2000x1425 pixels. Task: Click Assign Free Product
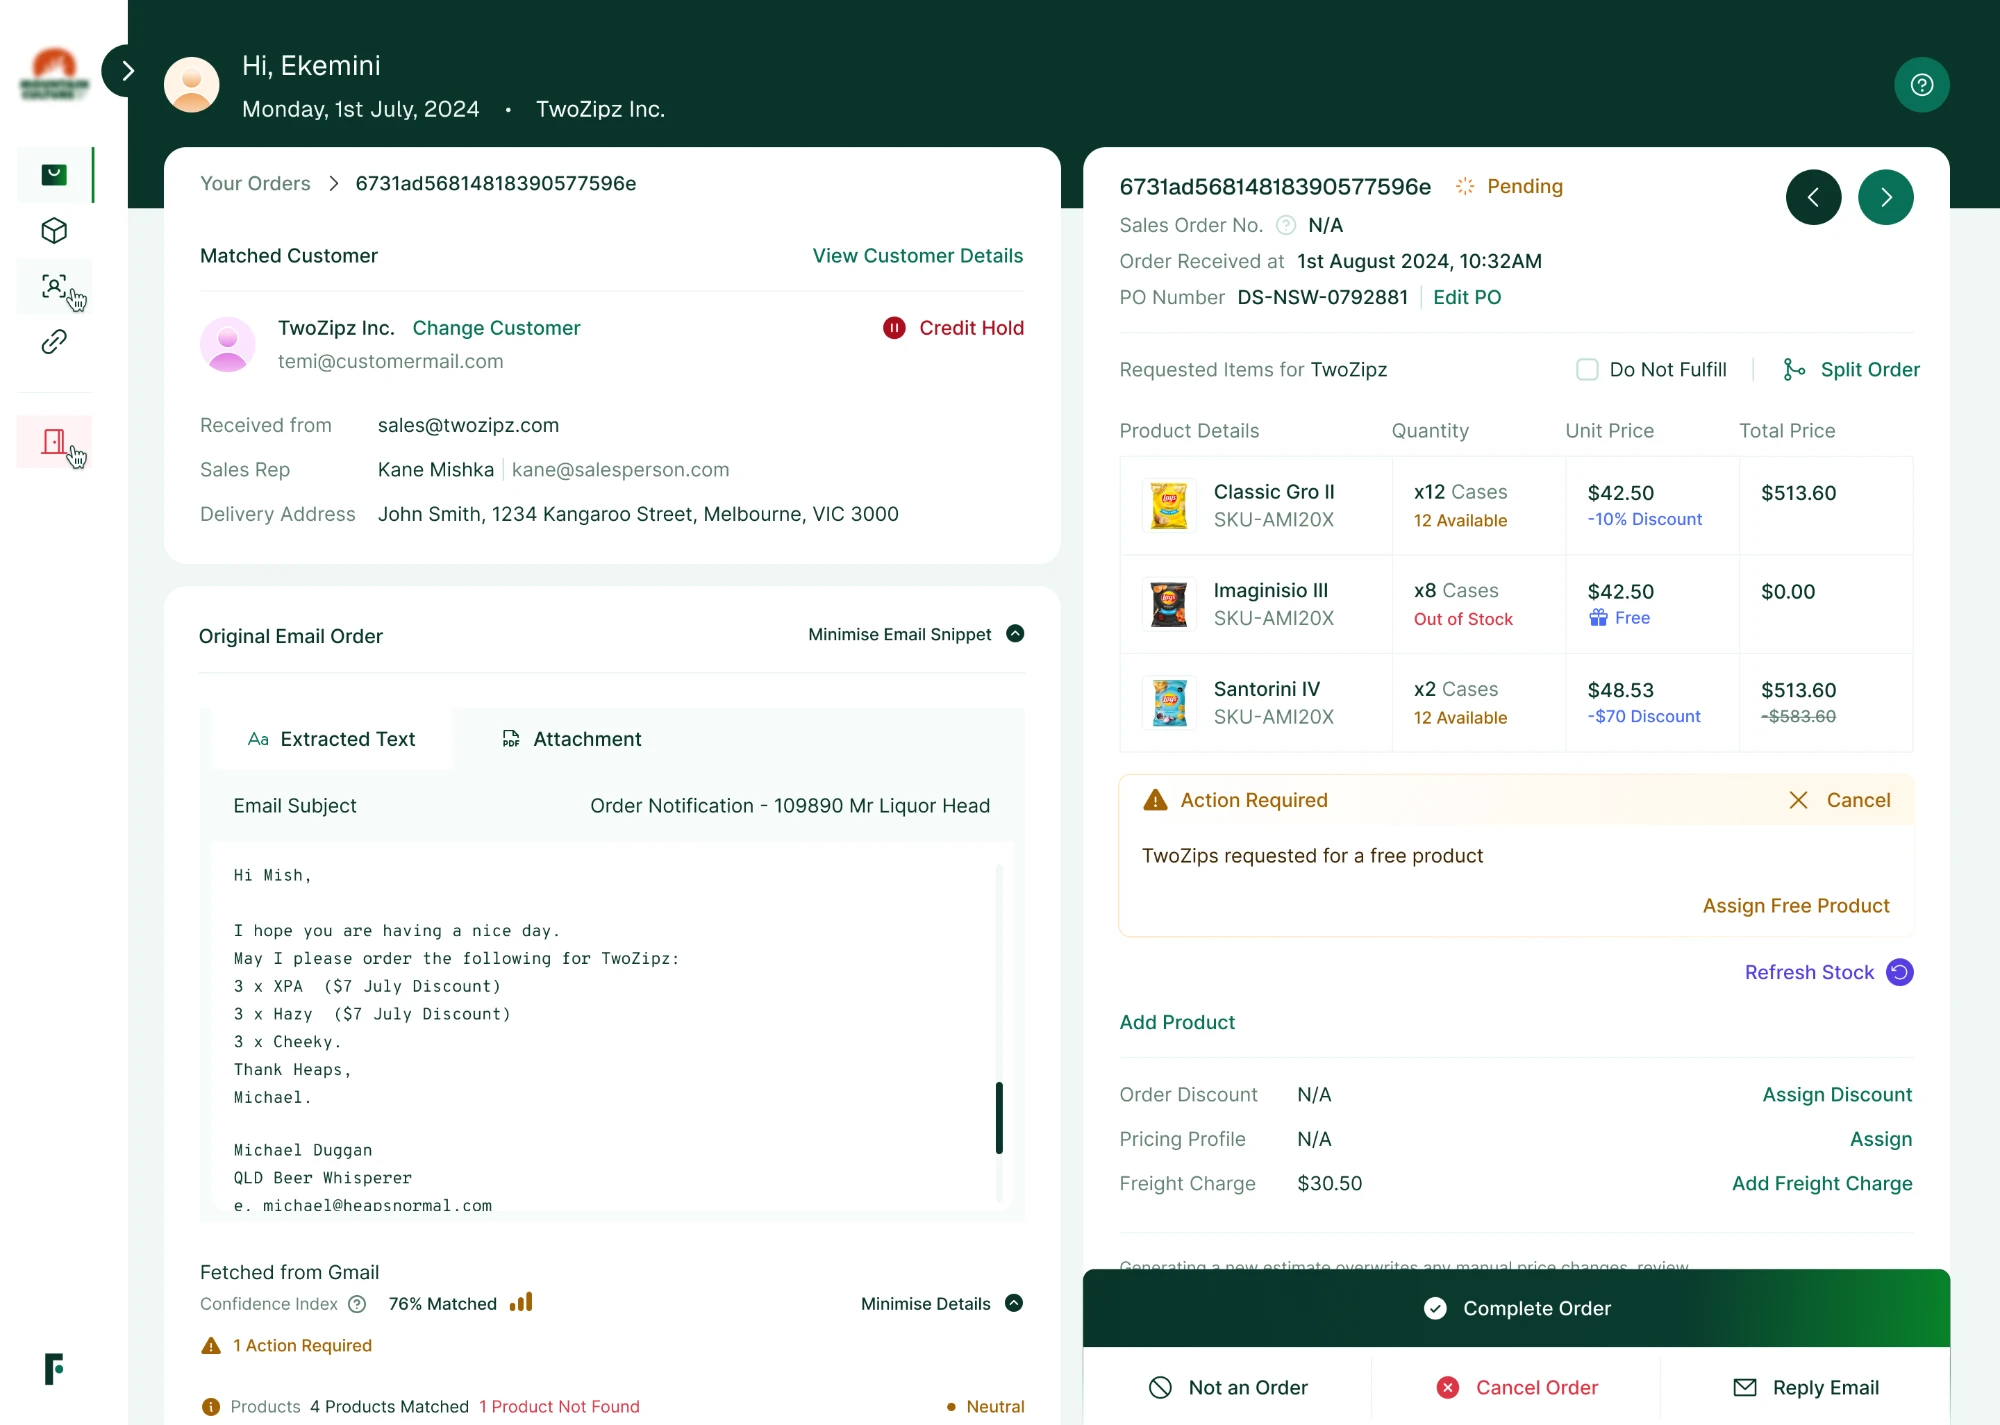tap(1796, 906)
